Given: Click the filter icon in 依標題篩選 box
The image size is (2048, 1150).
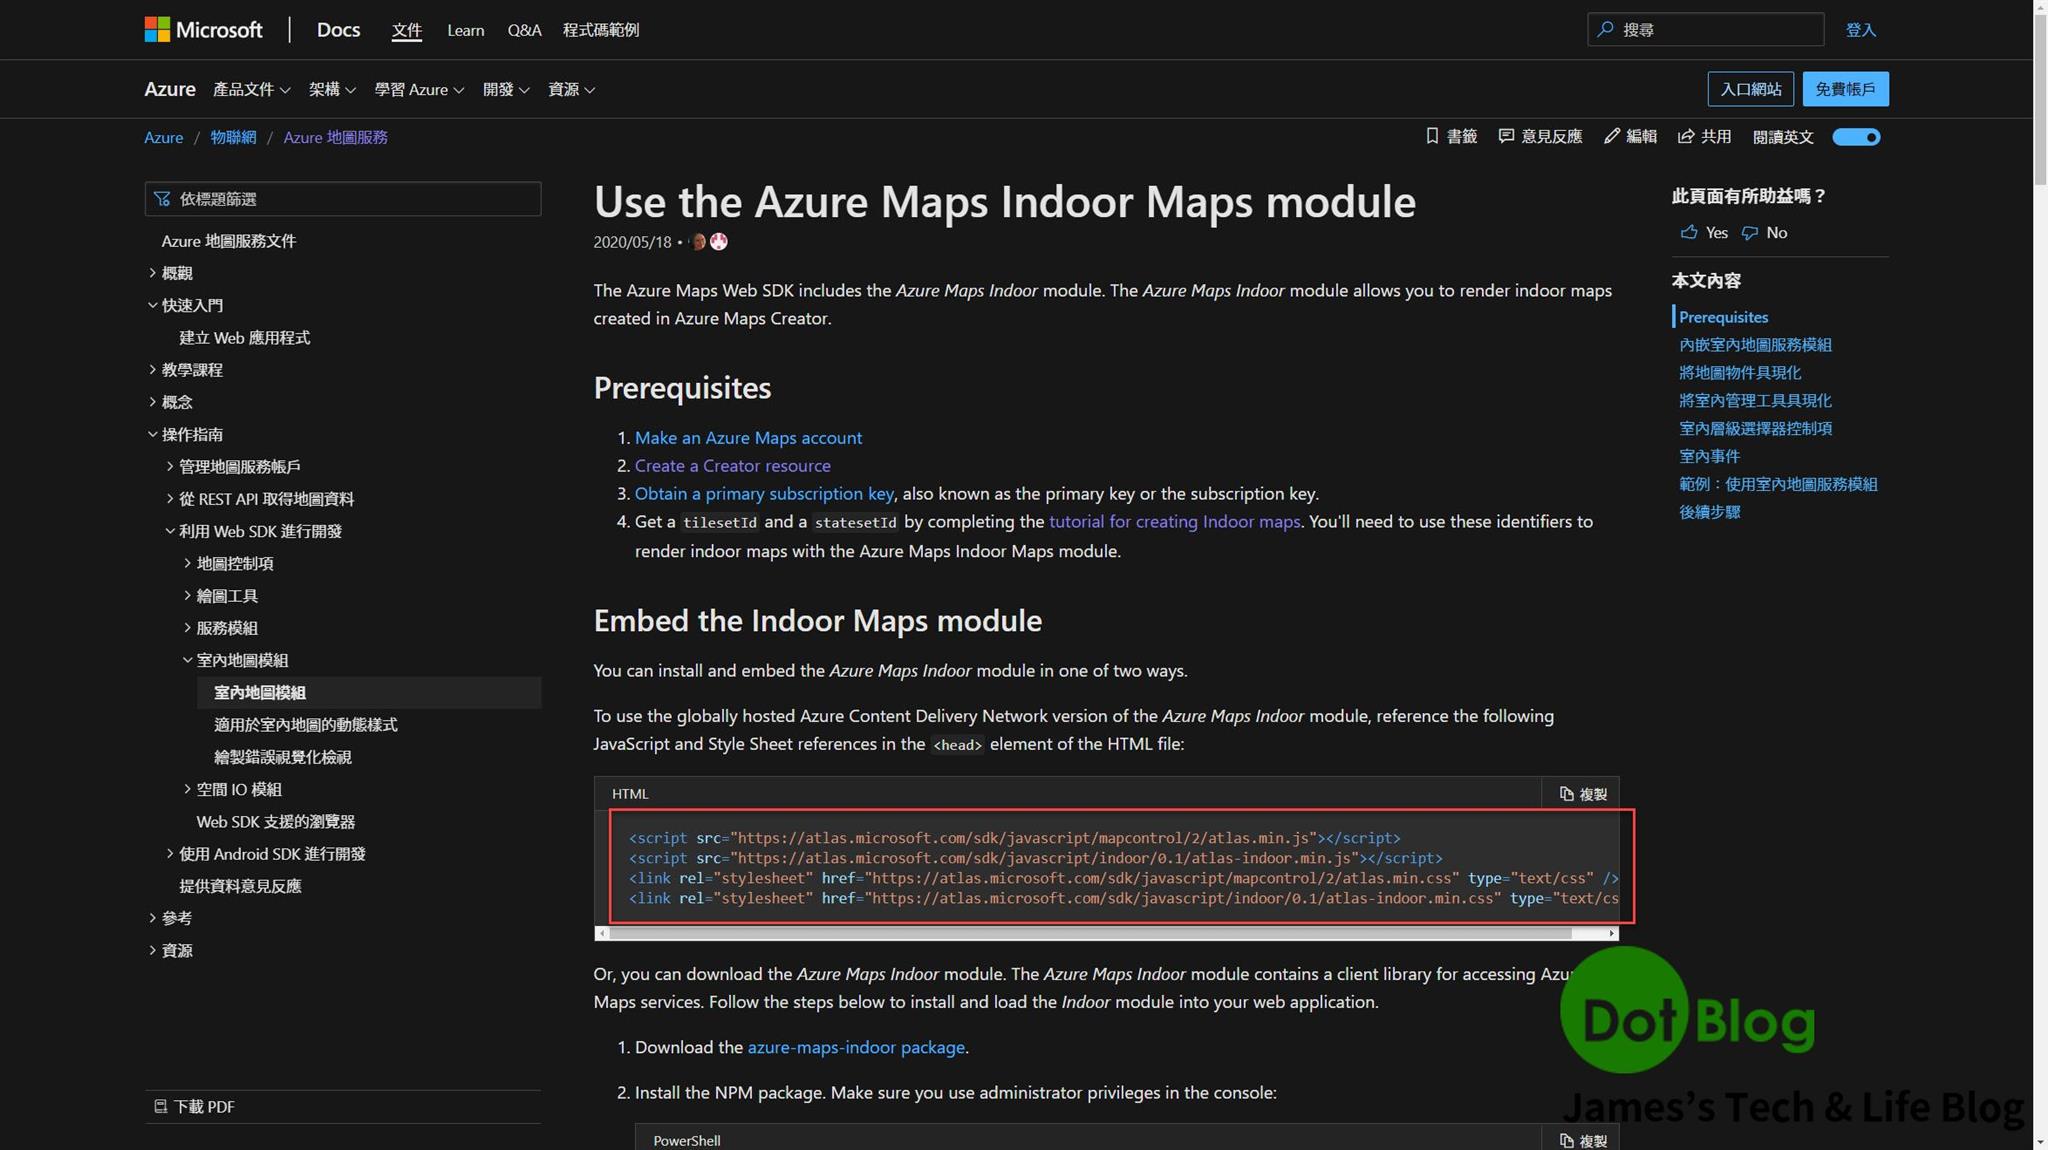Looking at the screenshot, I should point(162,198).
